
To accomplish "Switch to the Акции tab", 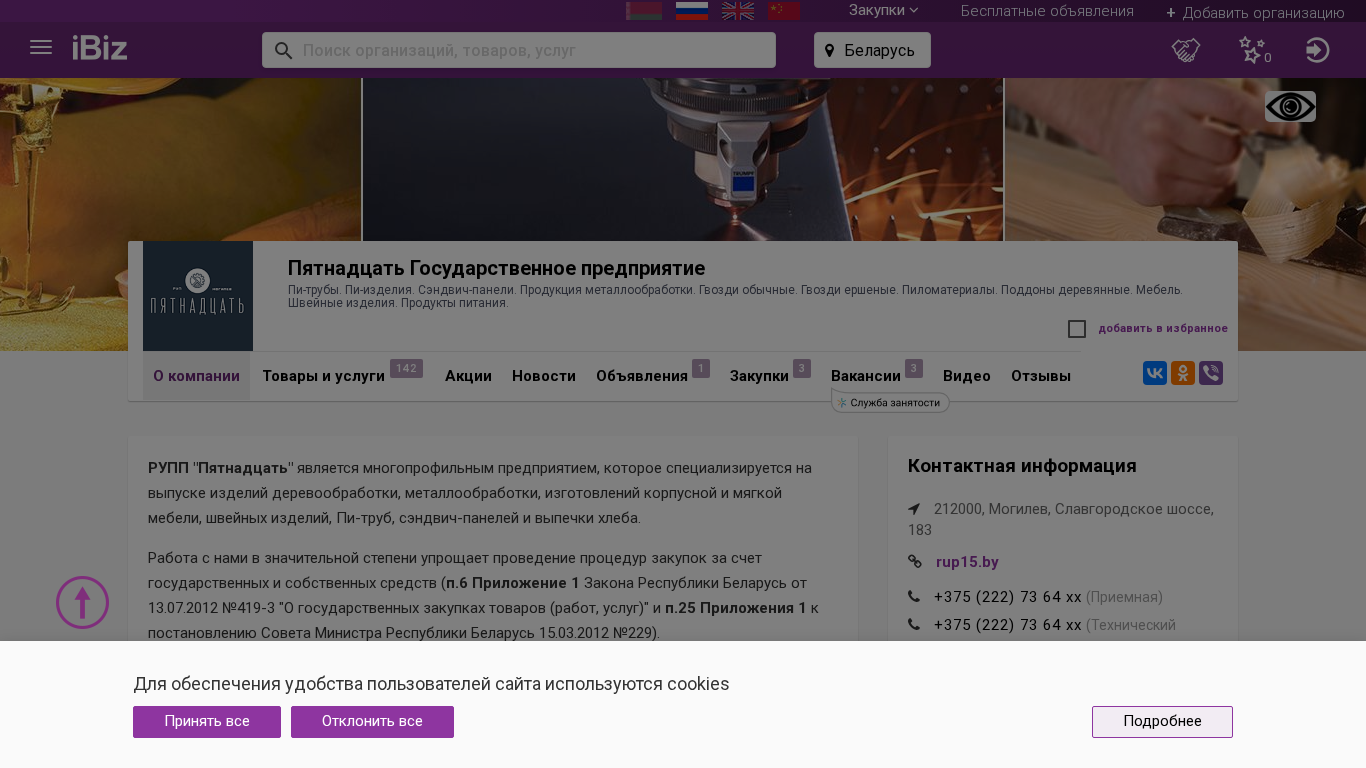I will (468, 376).
